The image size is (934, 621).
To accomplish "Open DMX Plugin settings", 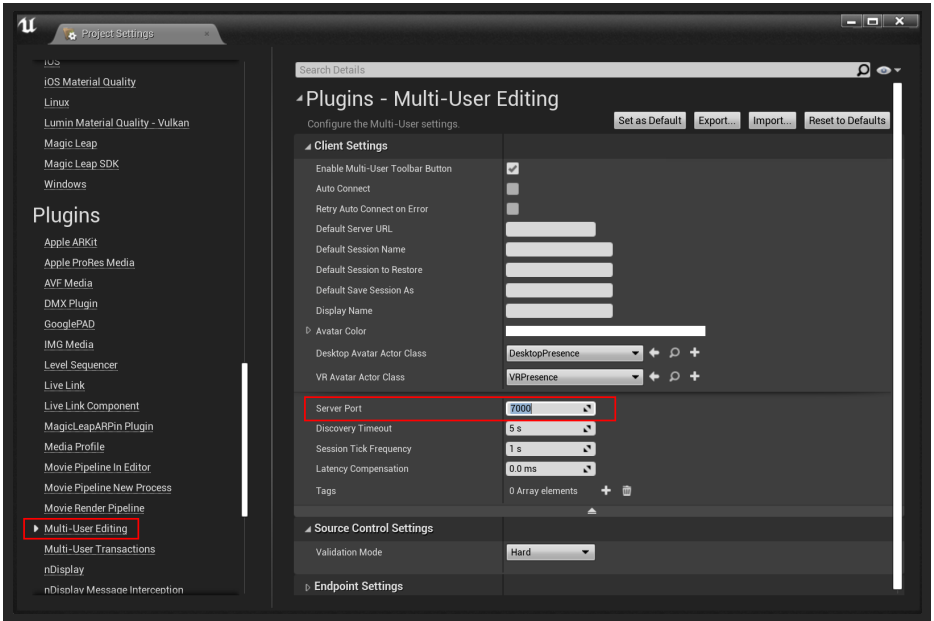I will (71, 304).
